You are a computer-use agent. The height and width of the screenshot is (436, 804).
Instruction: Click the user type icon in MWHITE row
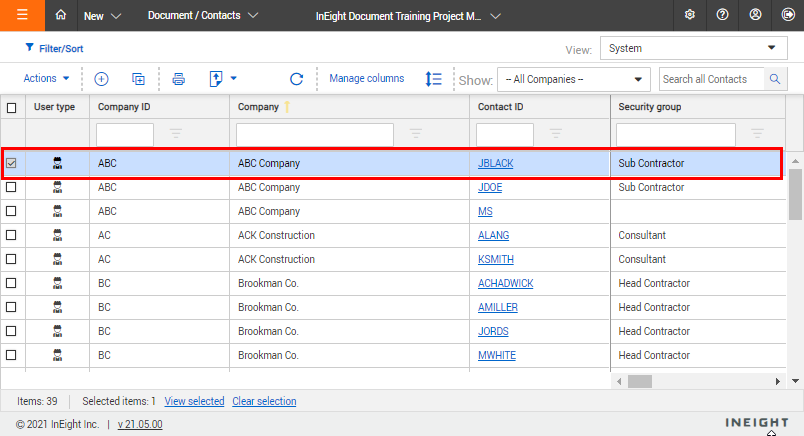point(57,355)
